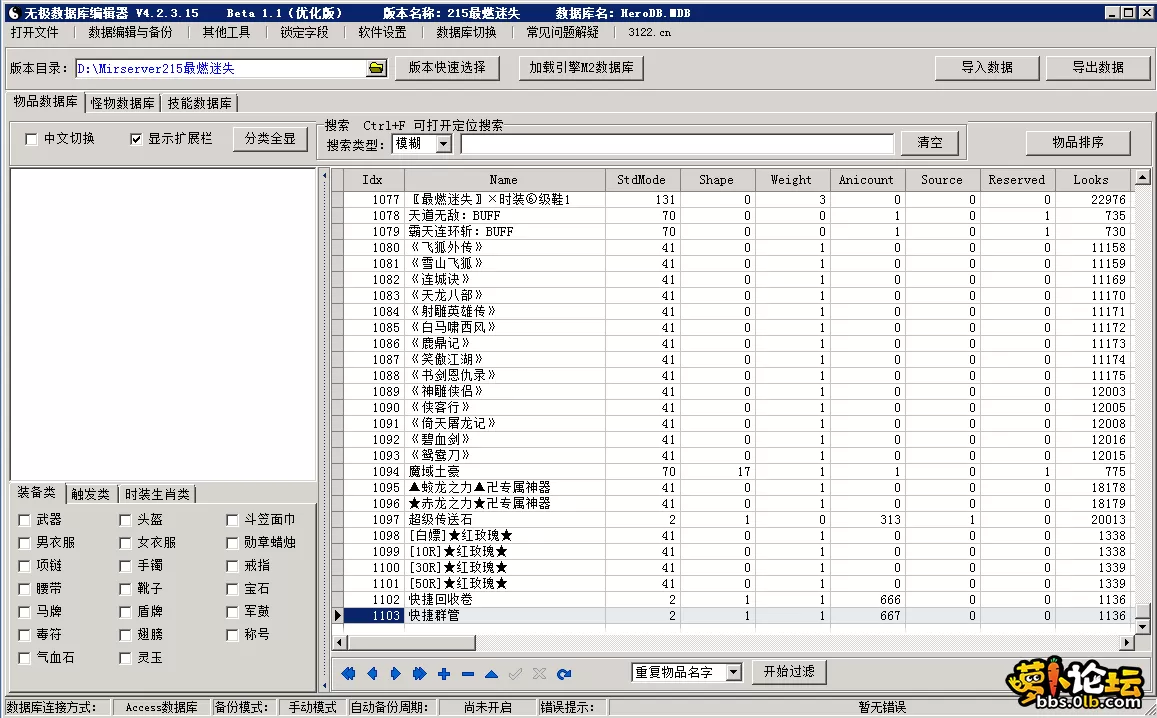Click scroll-up arrow of table scrollbar
This screenshot has height=718, width=1157.
tap(1142, 177)
